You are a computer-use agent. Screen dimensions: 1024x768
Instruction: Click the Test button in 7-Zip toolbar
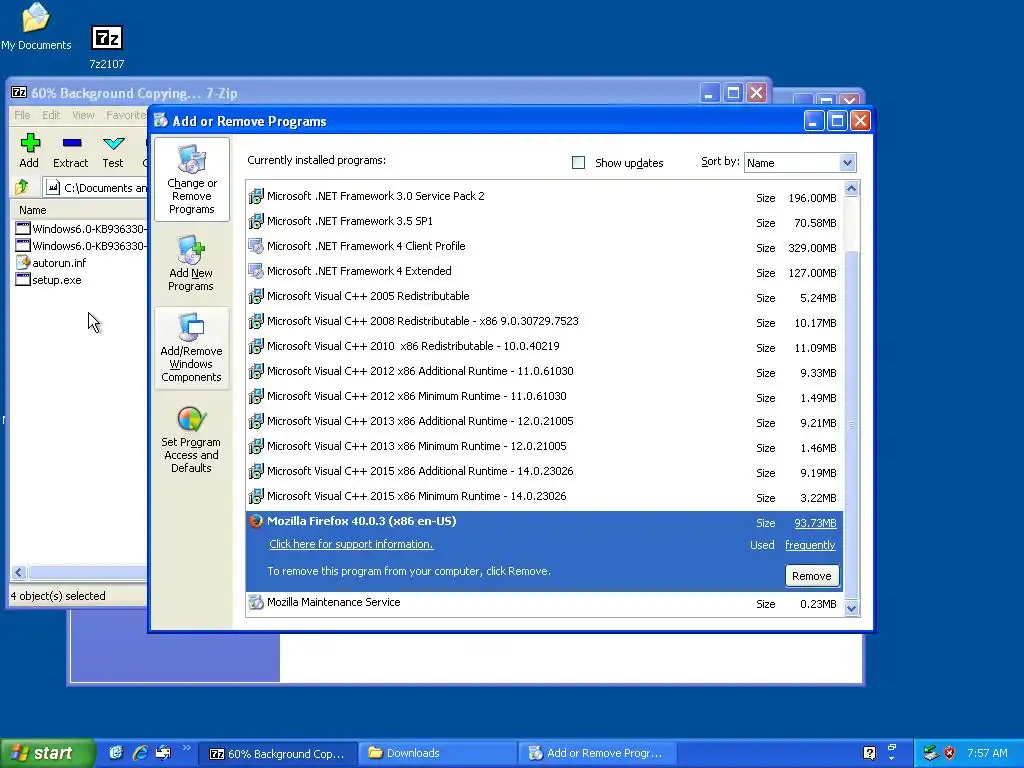pos(113,151)
